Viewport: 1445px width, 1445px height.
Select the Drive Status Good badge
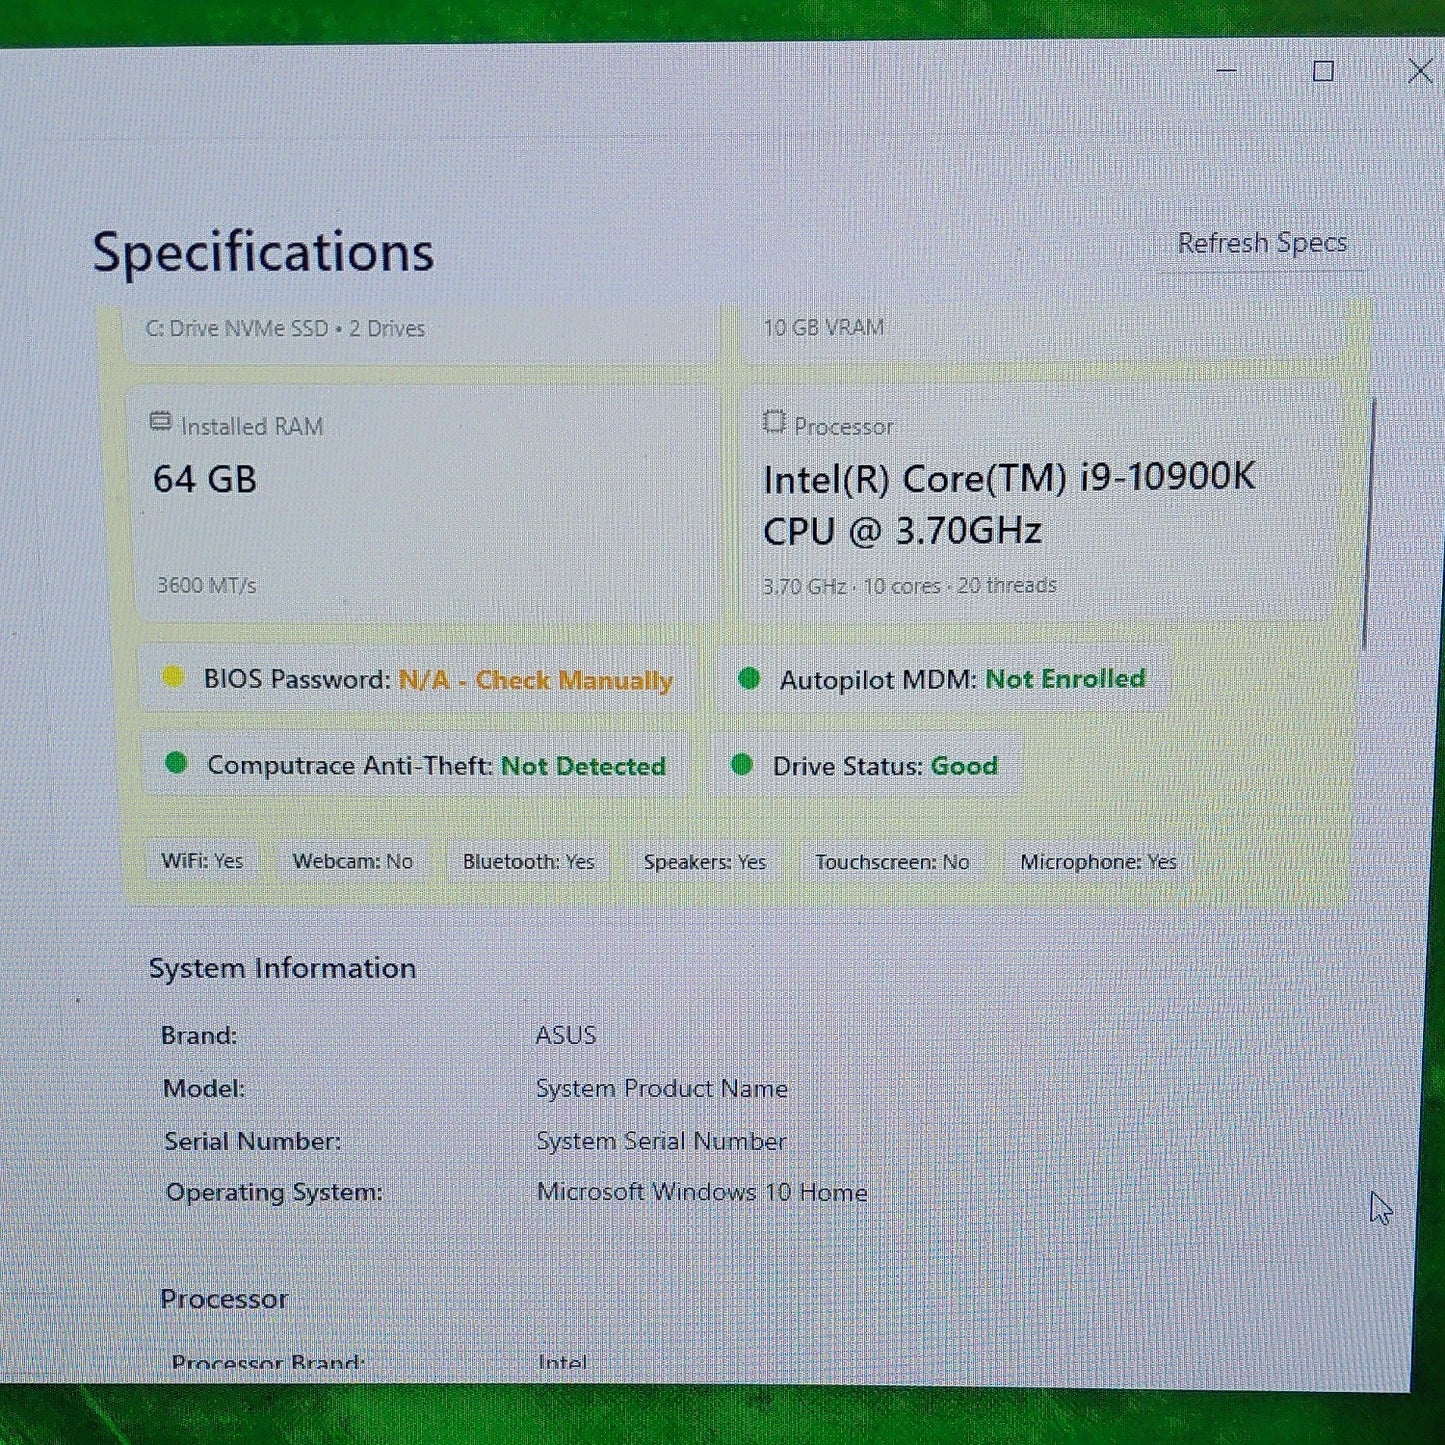click(866, 765)
